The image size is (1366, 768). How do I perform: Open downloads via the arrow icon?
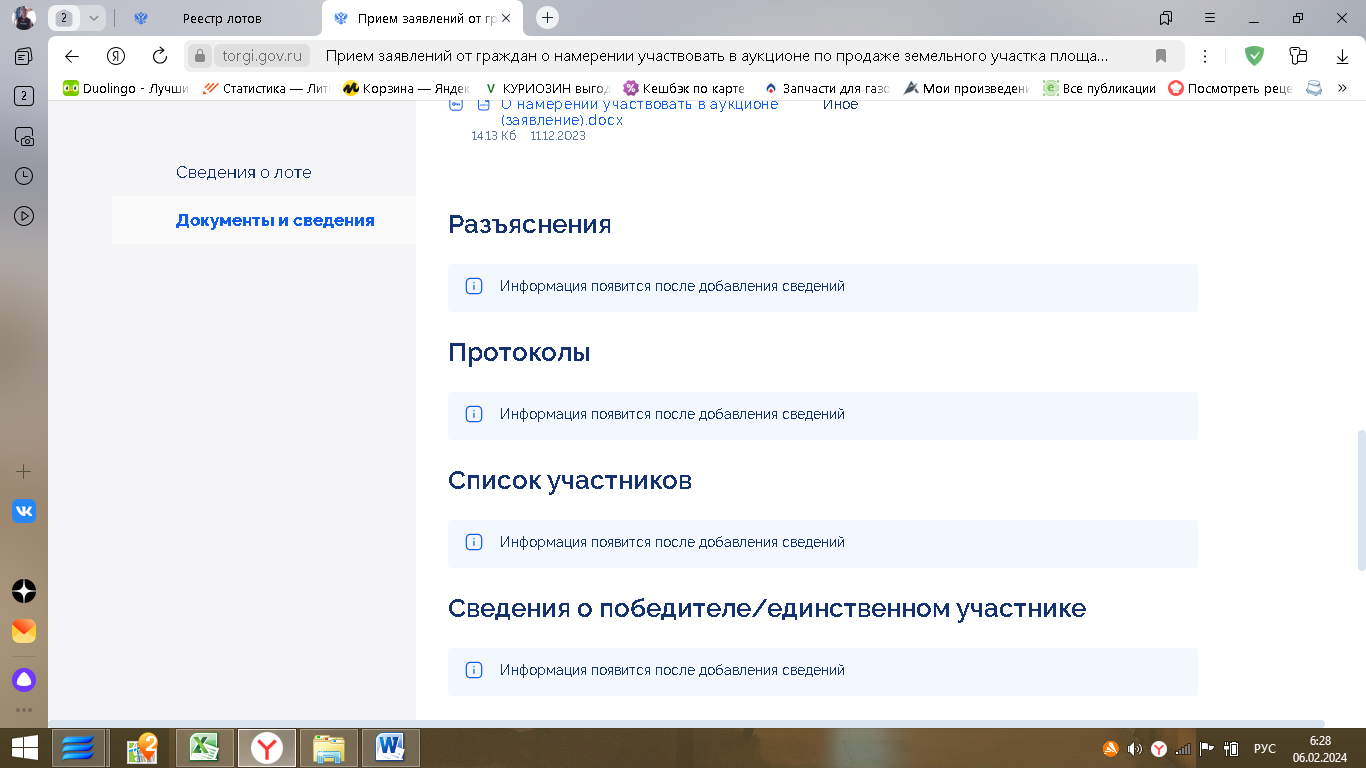pos(1342,55)
